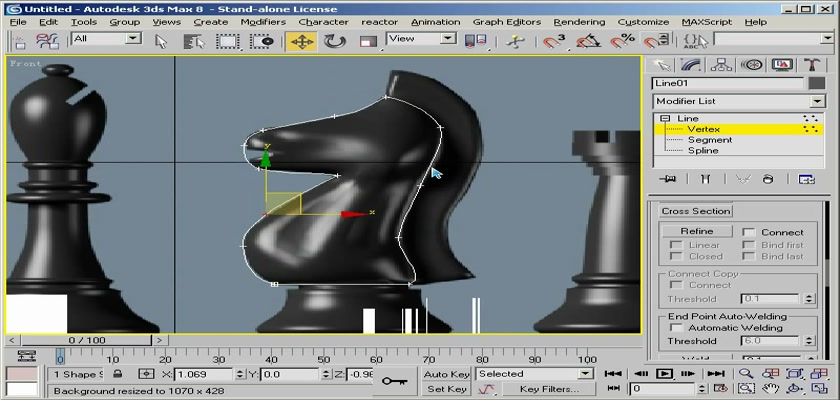Viewport: 840px width, 400px height.
Task: Open the Modifiers menu
Action: coord(263,22)
